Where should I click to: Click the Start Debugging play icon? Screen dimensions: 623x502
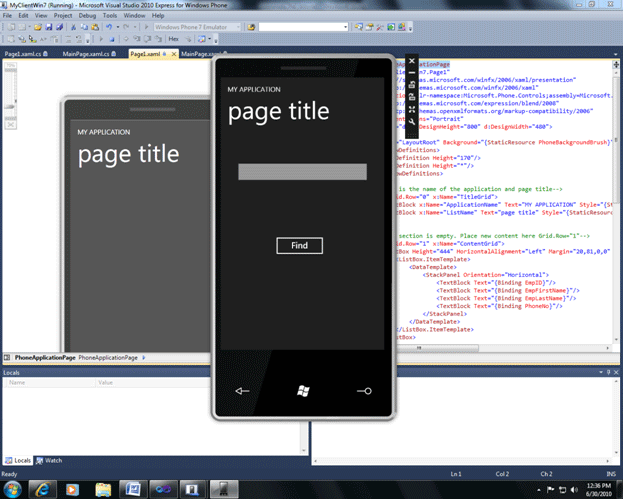click(x=147, y=27)
